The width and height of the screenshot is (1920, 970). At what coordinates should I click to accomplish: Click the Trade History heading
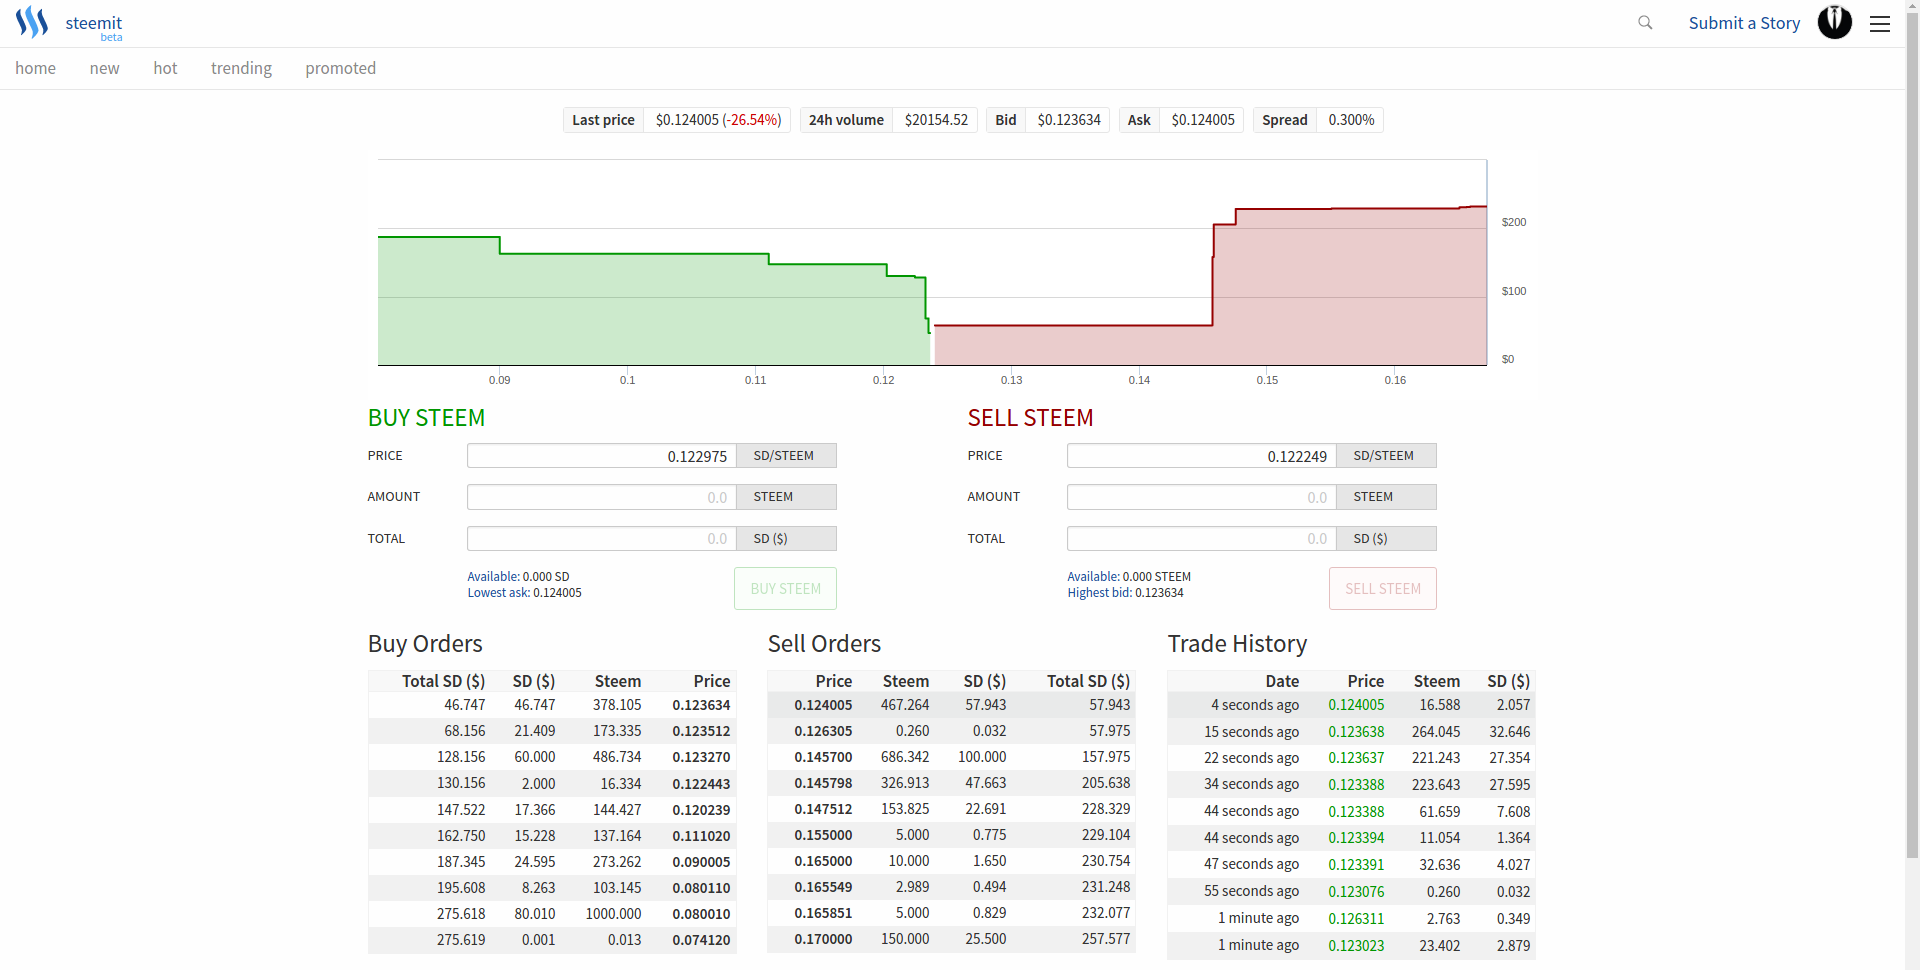coord(1237,644)
